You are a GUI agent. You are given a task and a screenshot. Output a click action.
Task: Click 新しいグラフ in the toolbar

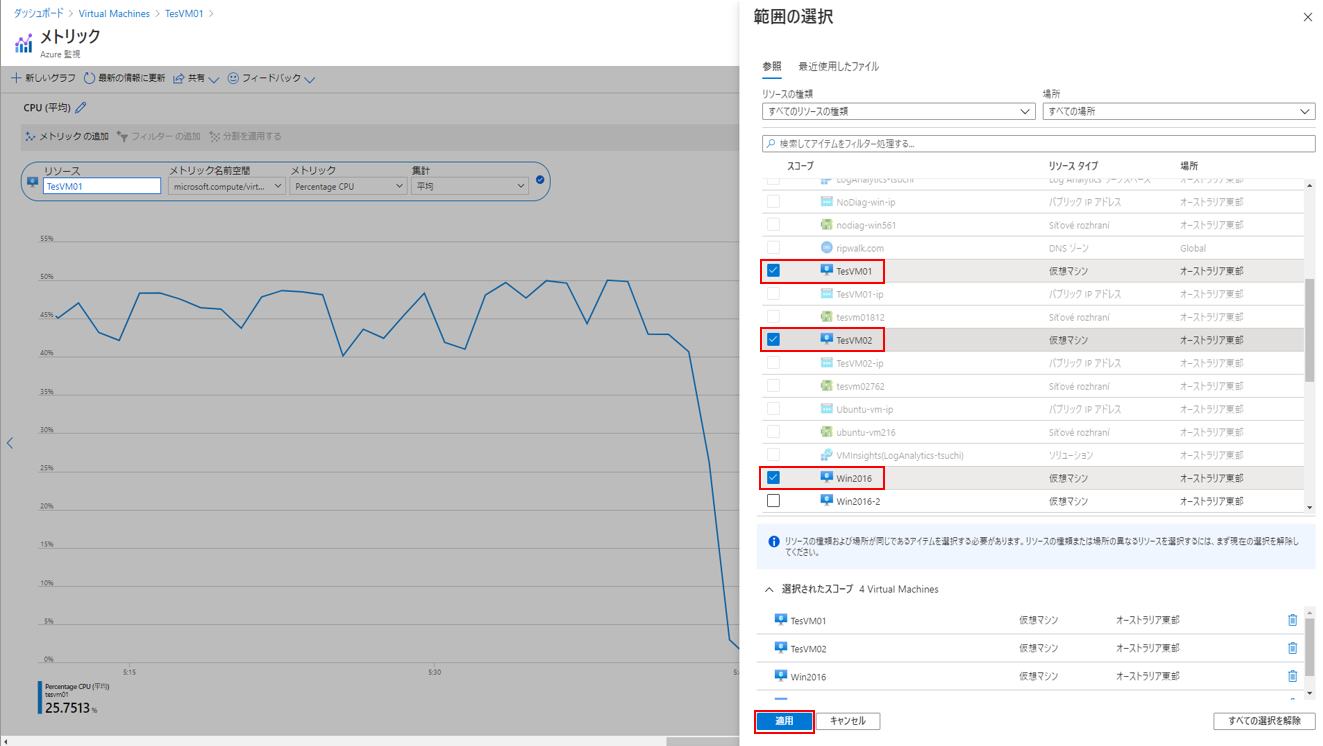(44, 78)
